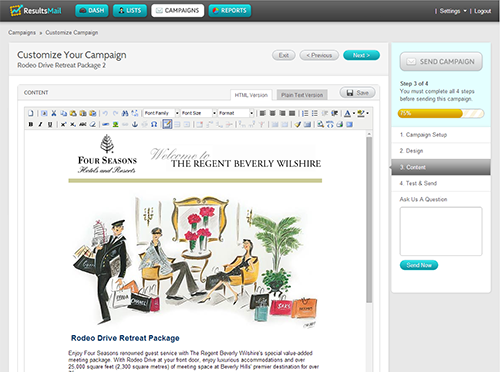
Task: Insert a numbered list
Action: (x=305, y=113)
